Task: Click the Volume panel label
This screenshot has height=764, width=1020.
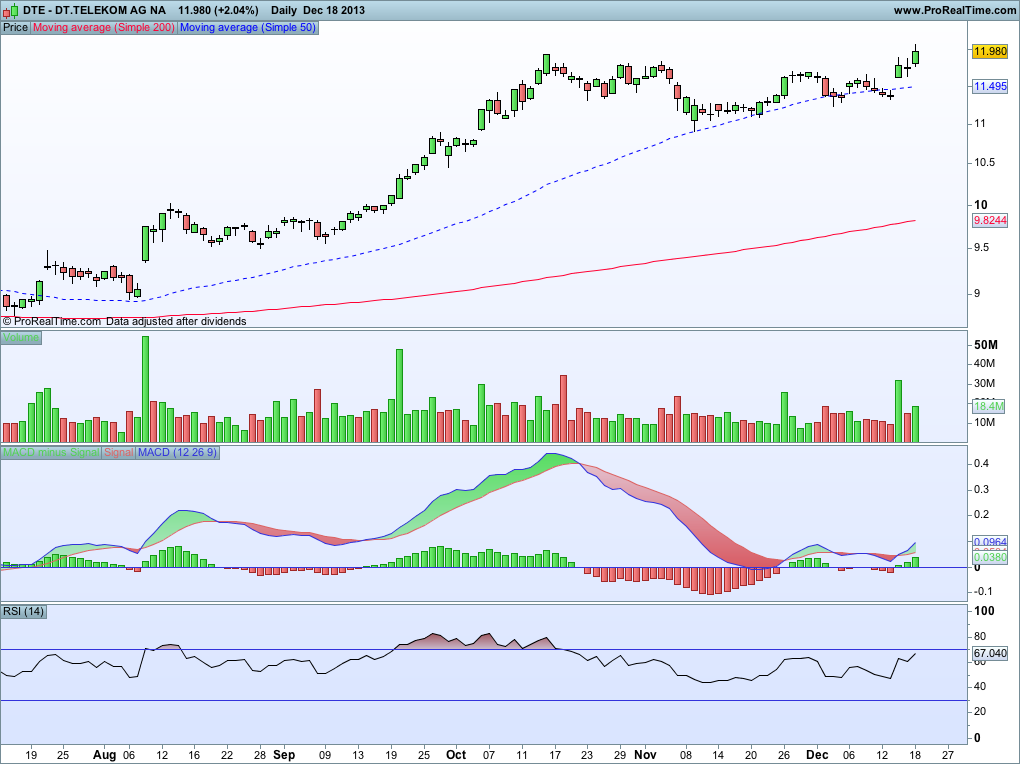Action: pos(21,338)
